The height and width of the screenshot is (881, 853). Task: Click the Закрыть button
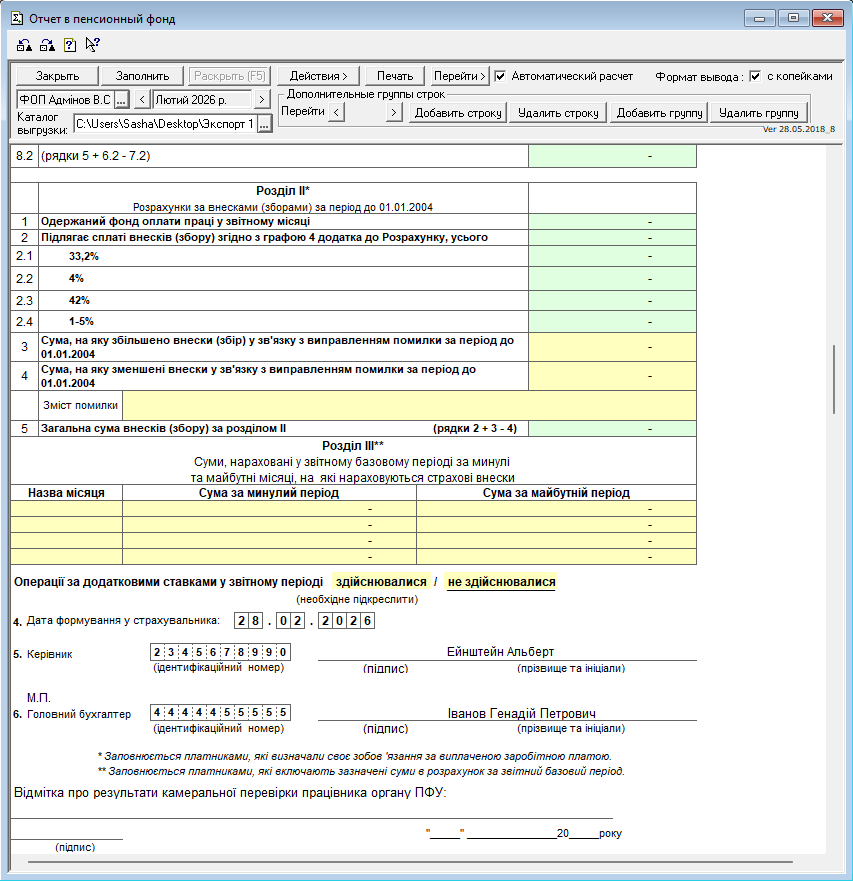(56, 76)
